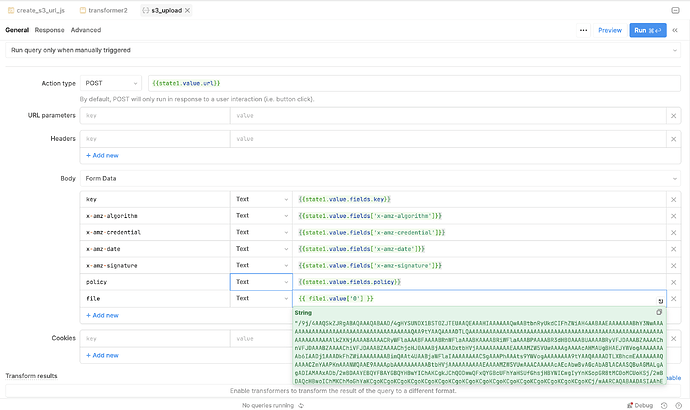This screenshot has width=690, height=410.
Task: Open the Advanced tab
Action: pyautogui.click(x=86, y=30)
